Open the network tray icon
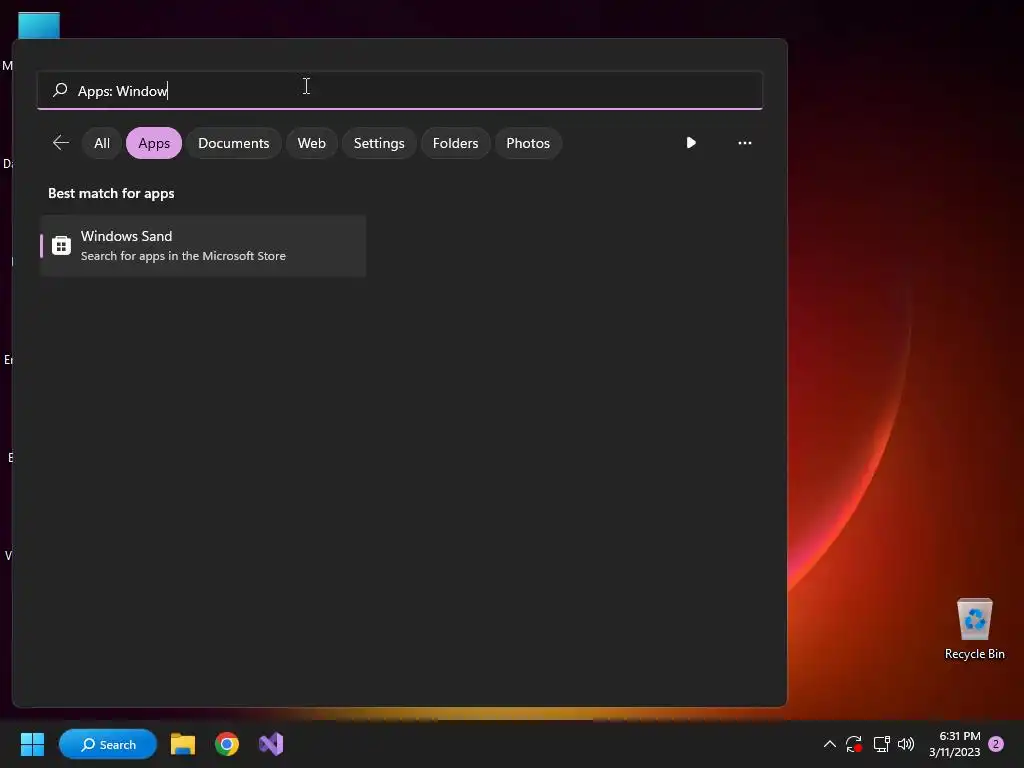This screenshot has width=1024, height=768. pos(882,744)
